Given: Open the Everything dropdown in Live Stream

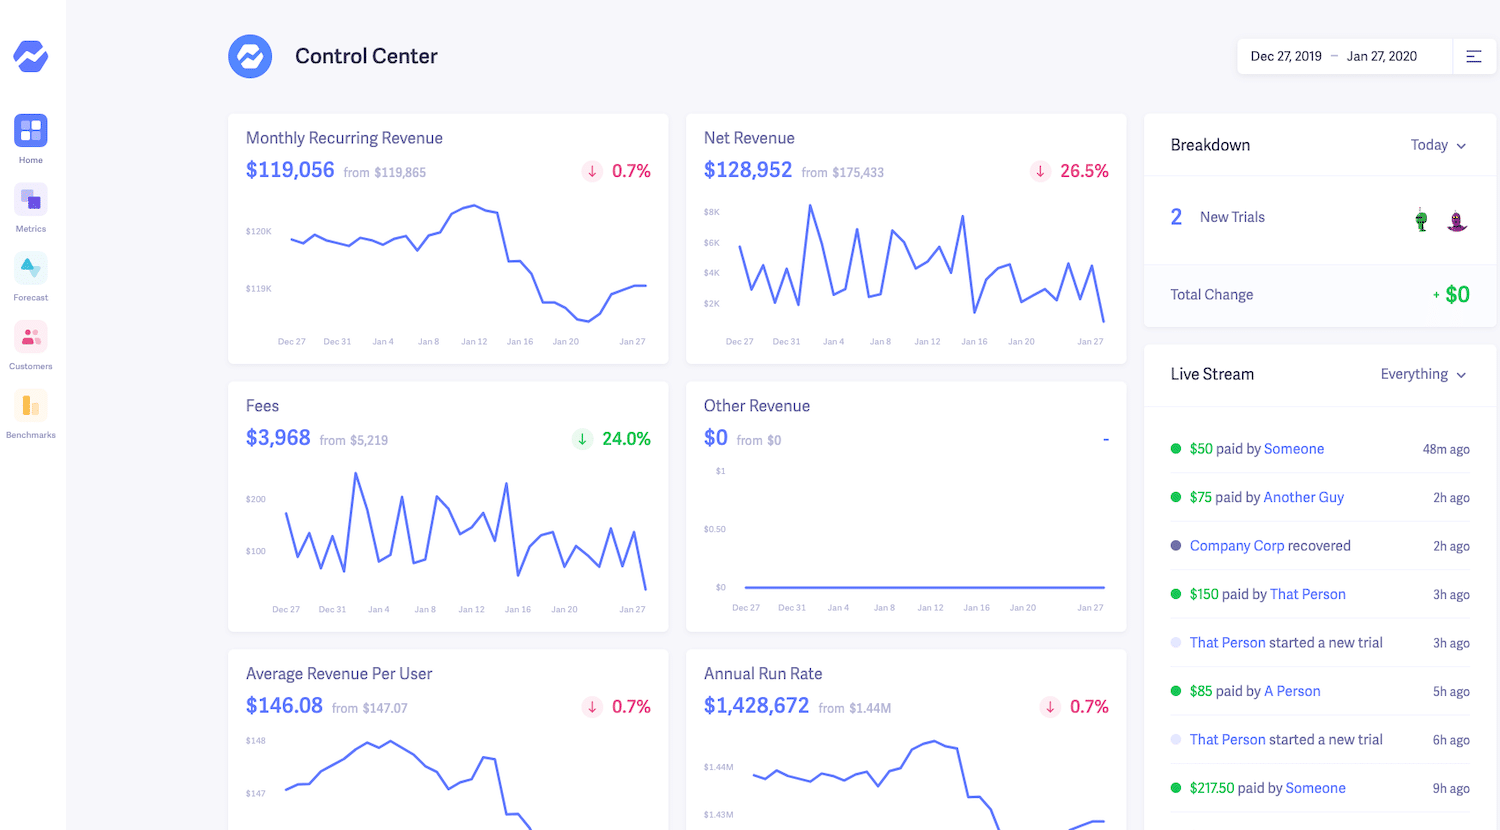Looking at the screenshot, I should click(1424, 374).
